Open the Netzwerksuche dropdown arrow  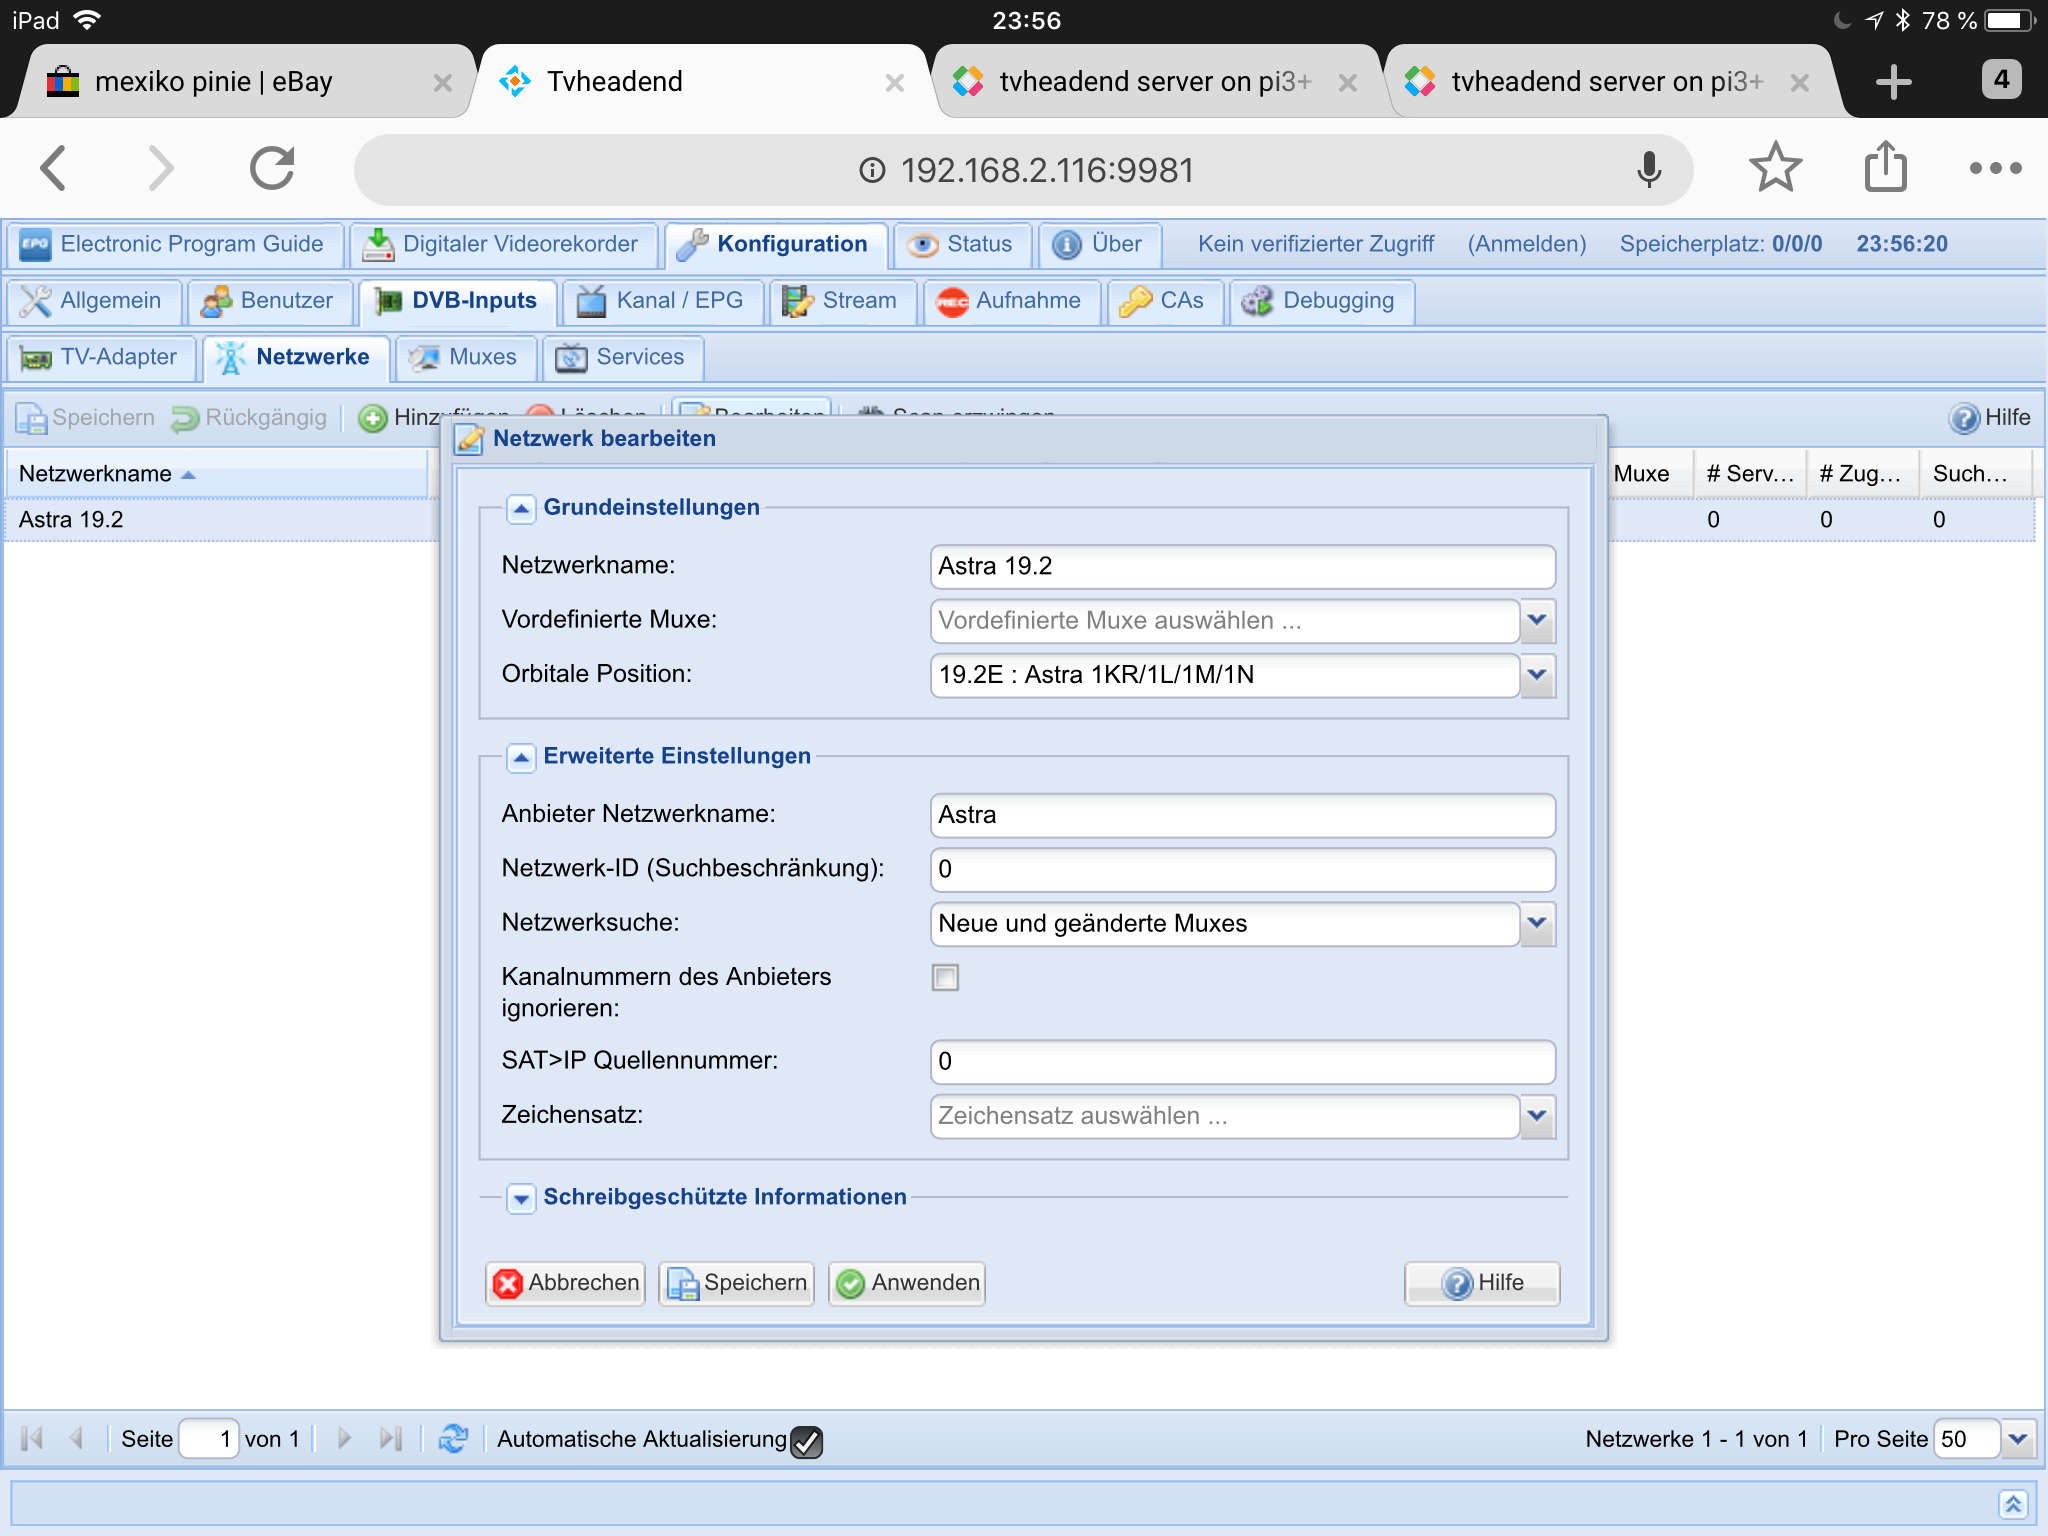(x=1537, y=924)
